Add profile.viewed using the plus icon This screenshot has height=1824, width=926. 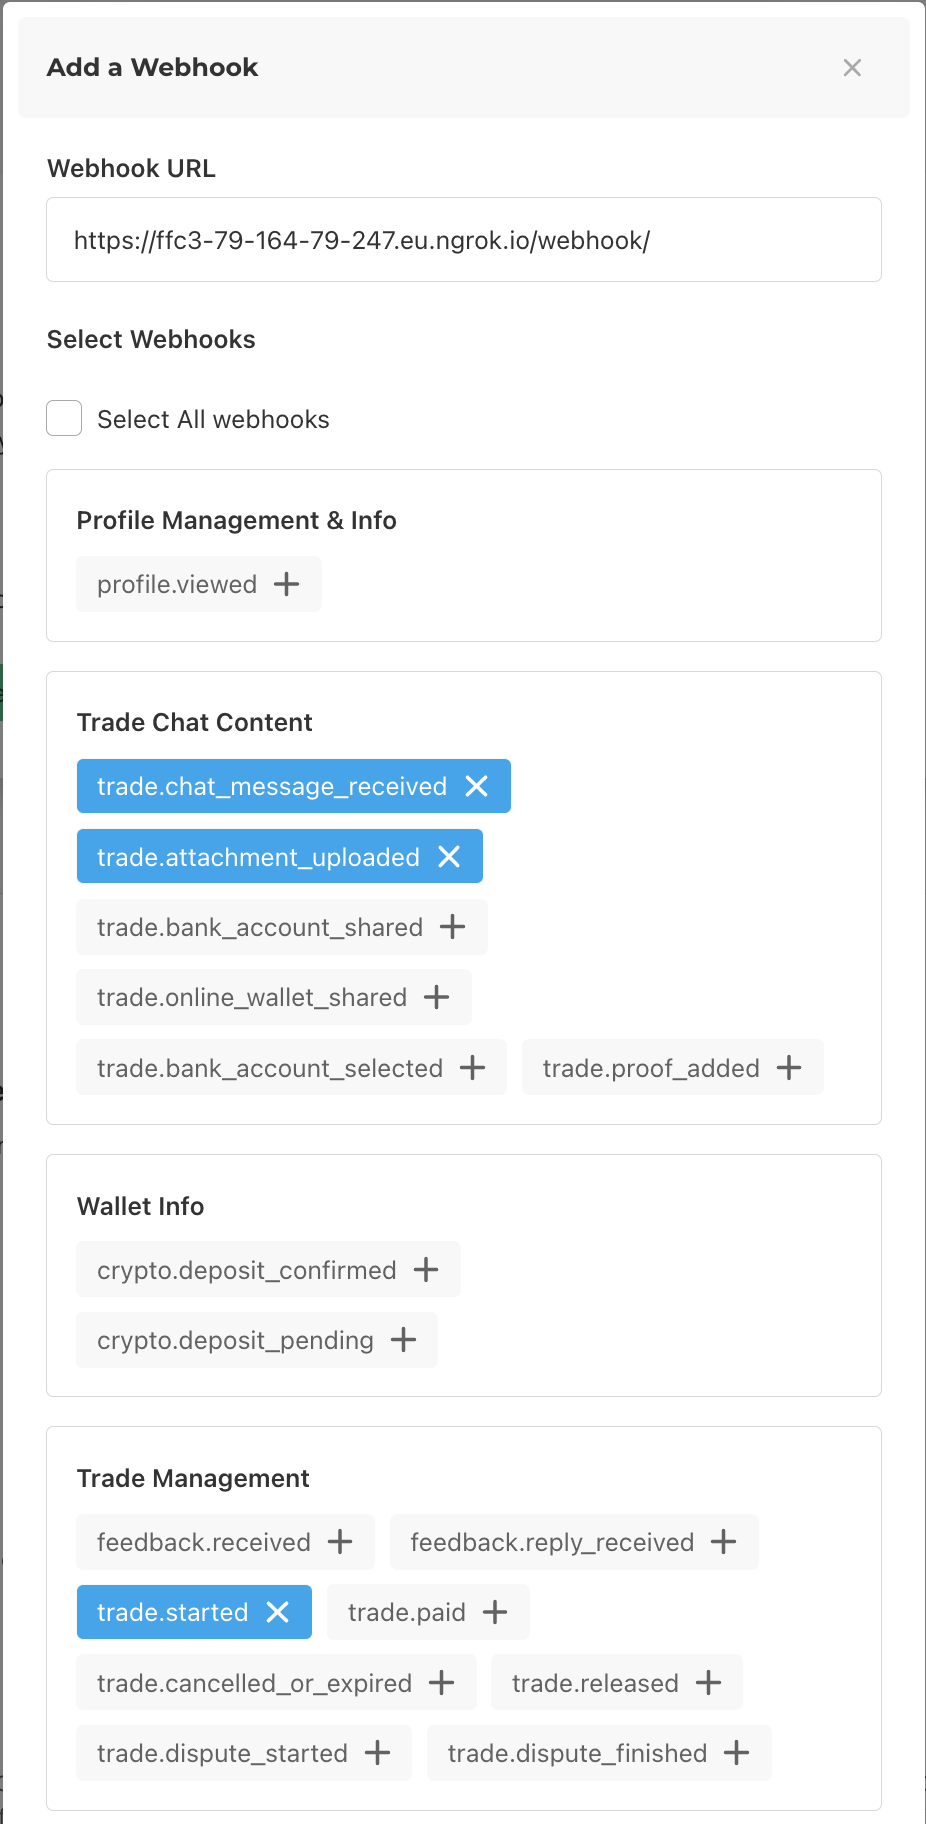click(x=287, y=584)
